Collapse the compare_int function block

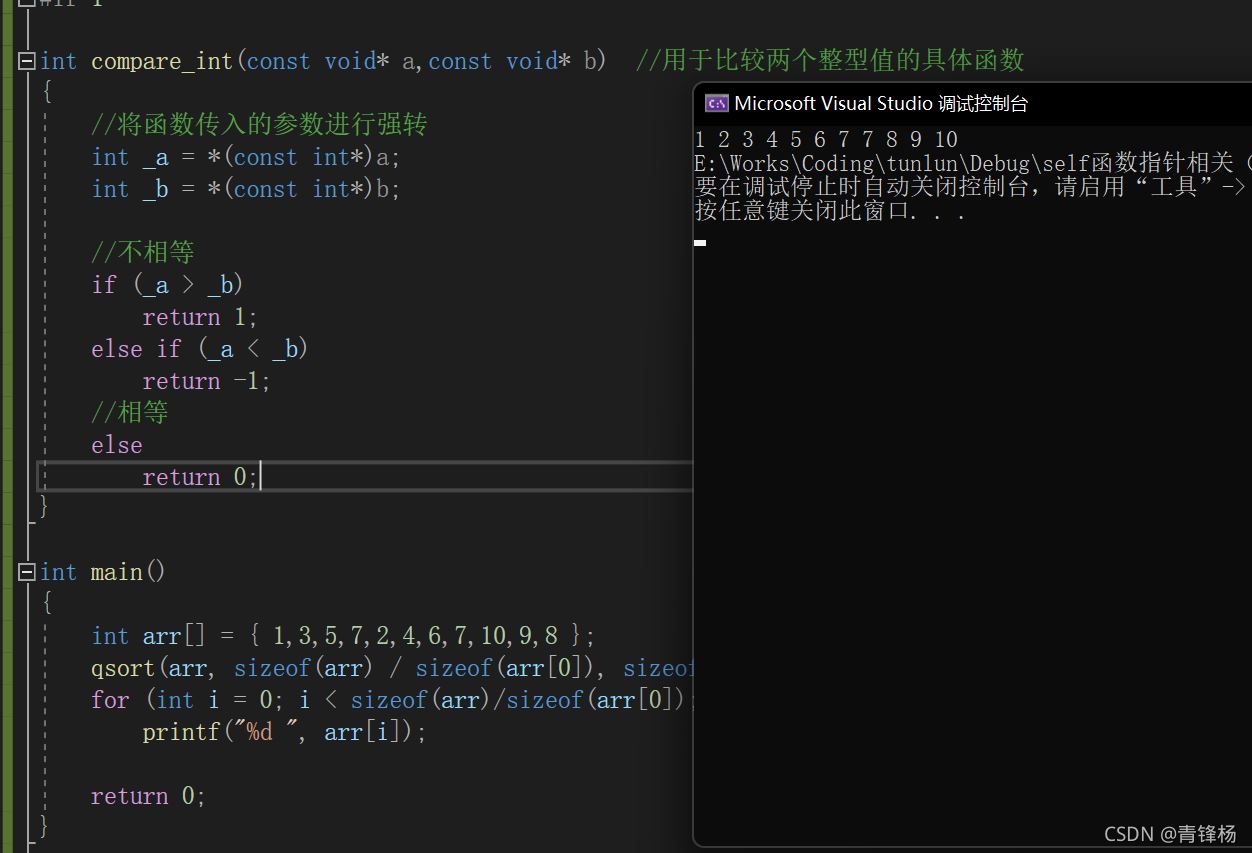click(x=27, y=61)
